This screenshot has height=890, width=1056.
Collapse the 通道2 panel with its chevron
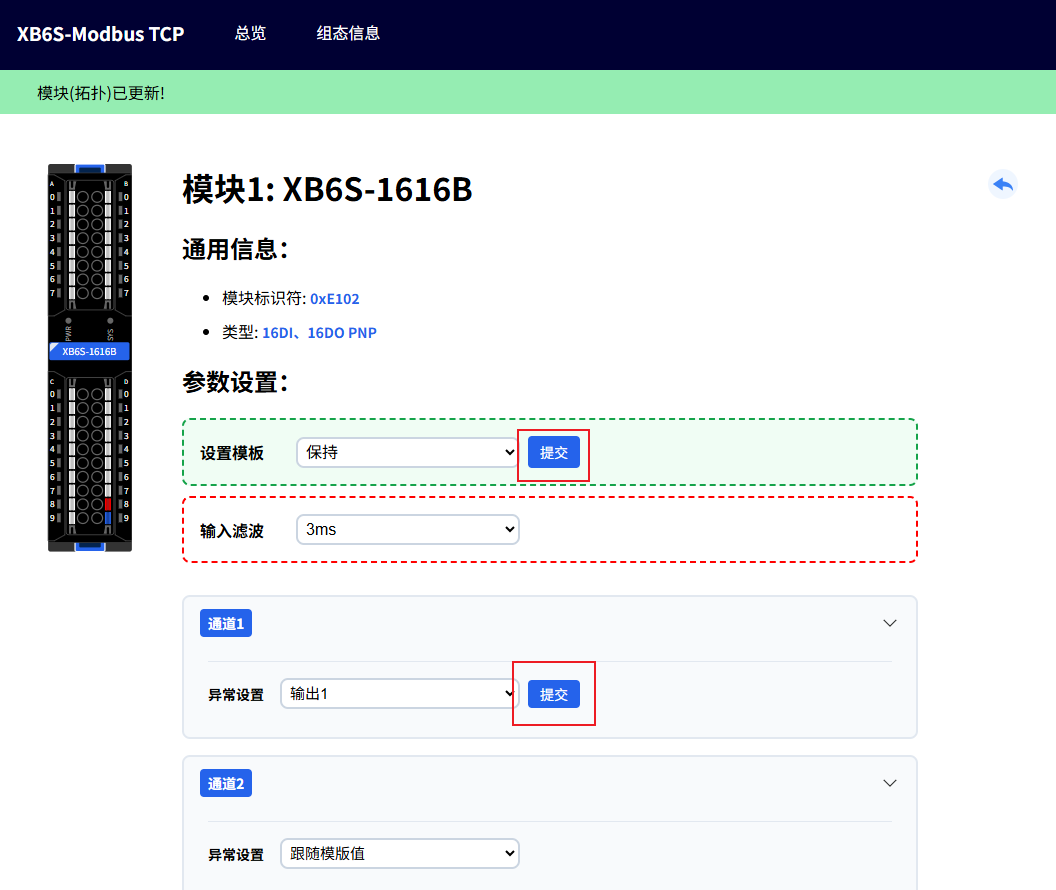(890, 783)
